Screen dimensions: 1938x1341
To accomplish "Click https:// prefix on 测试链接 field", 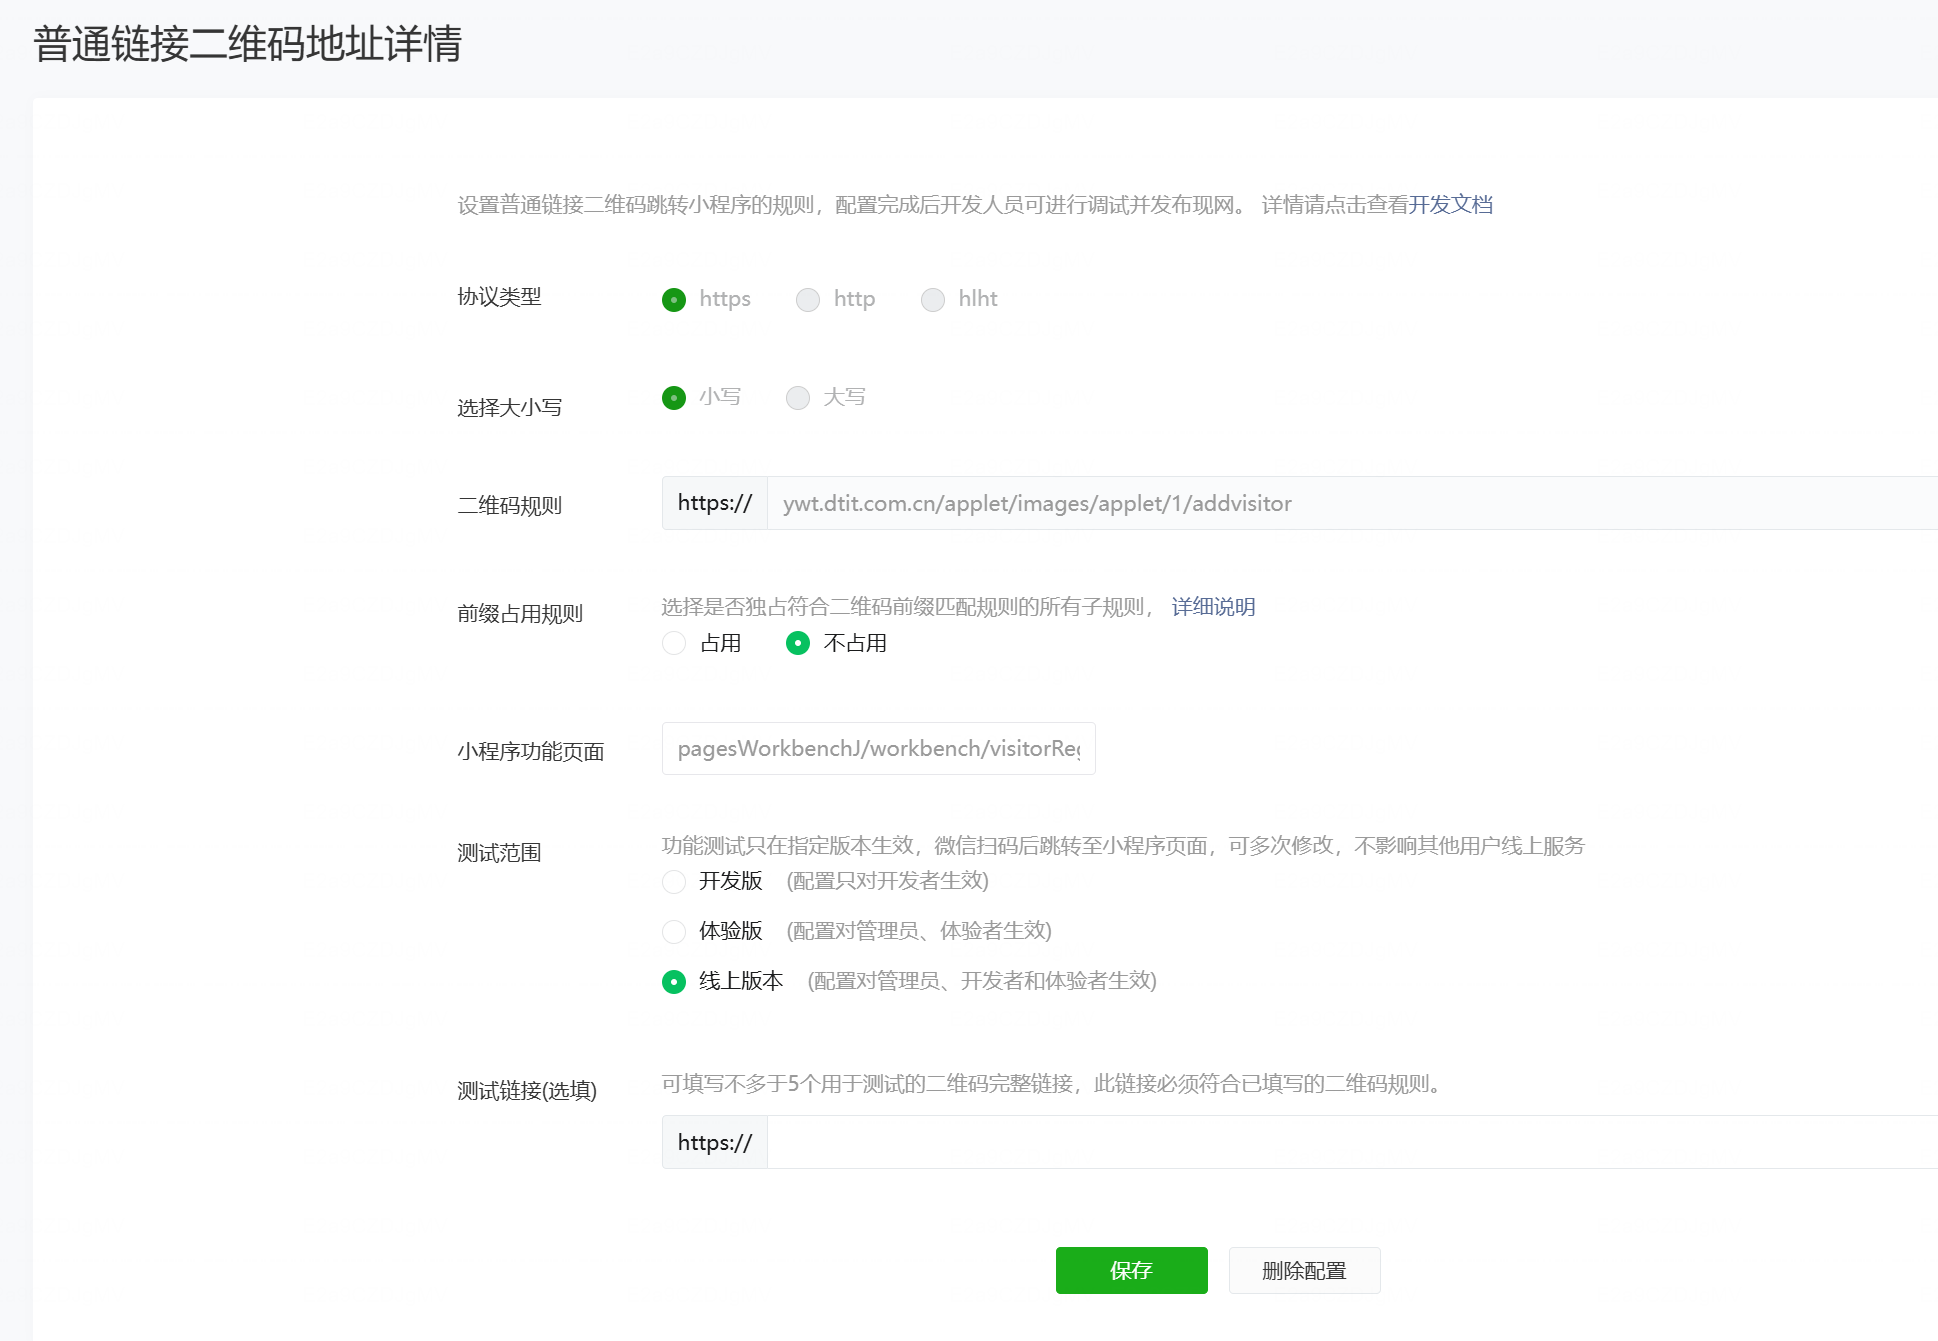I will (714, 1142).
